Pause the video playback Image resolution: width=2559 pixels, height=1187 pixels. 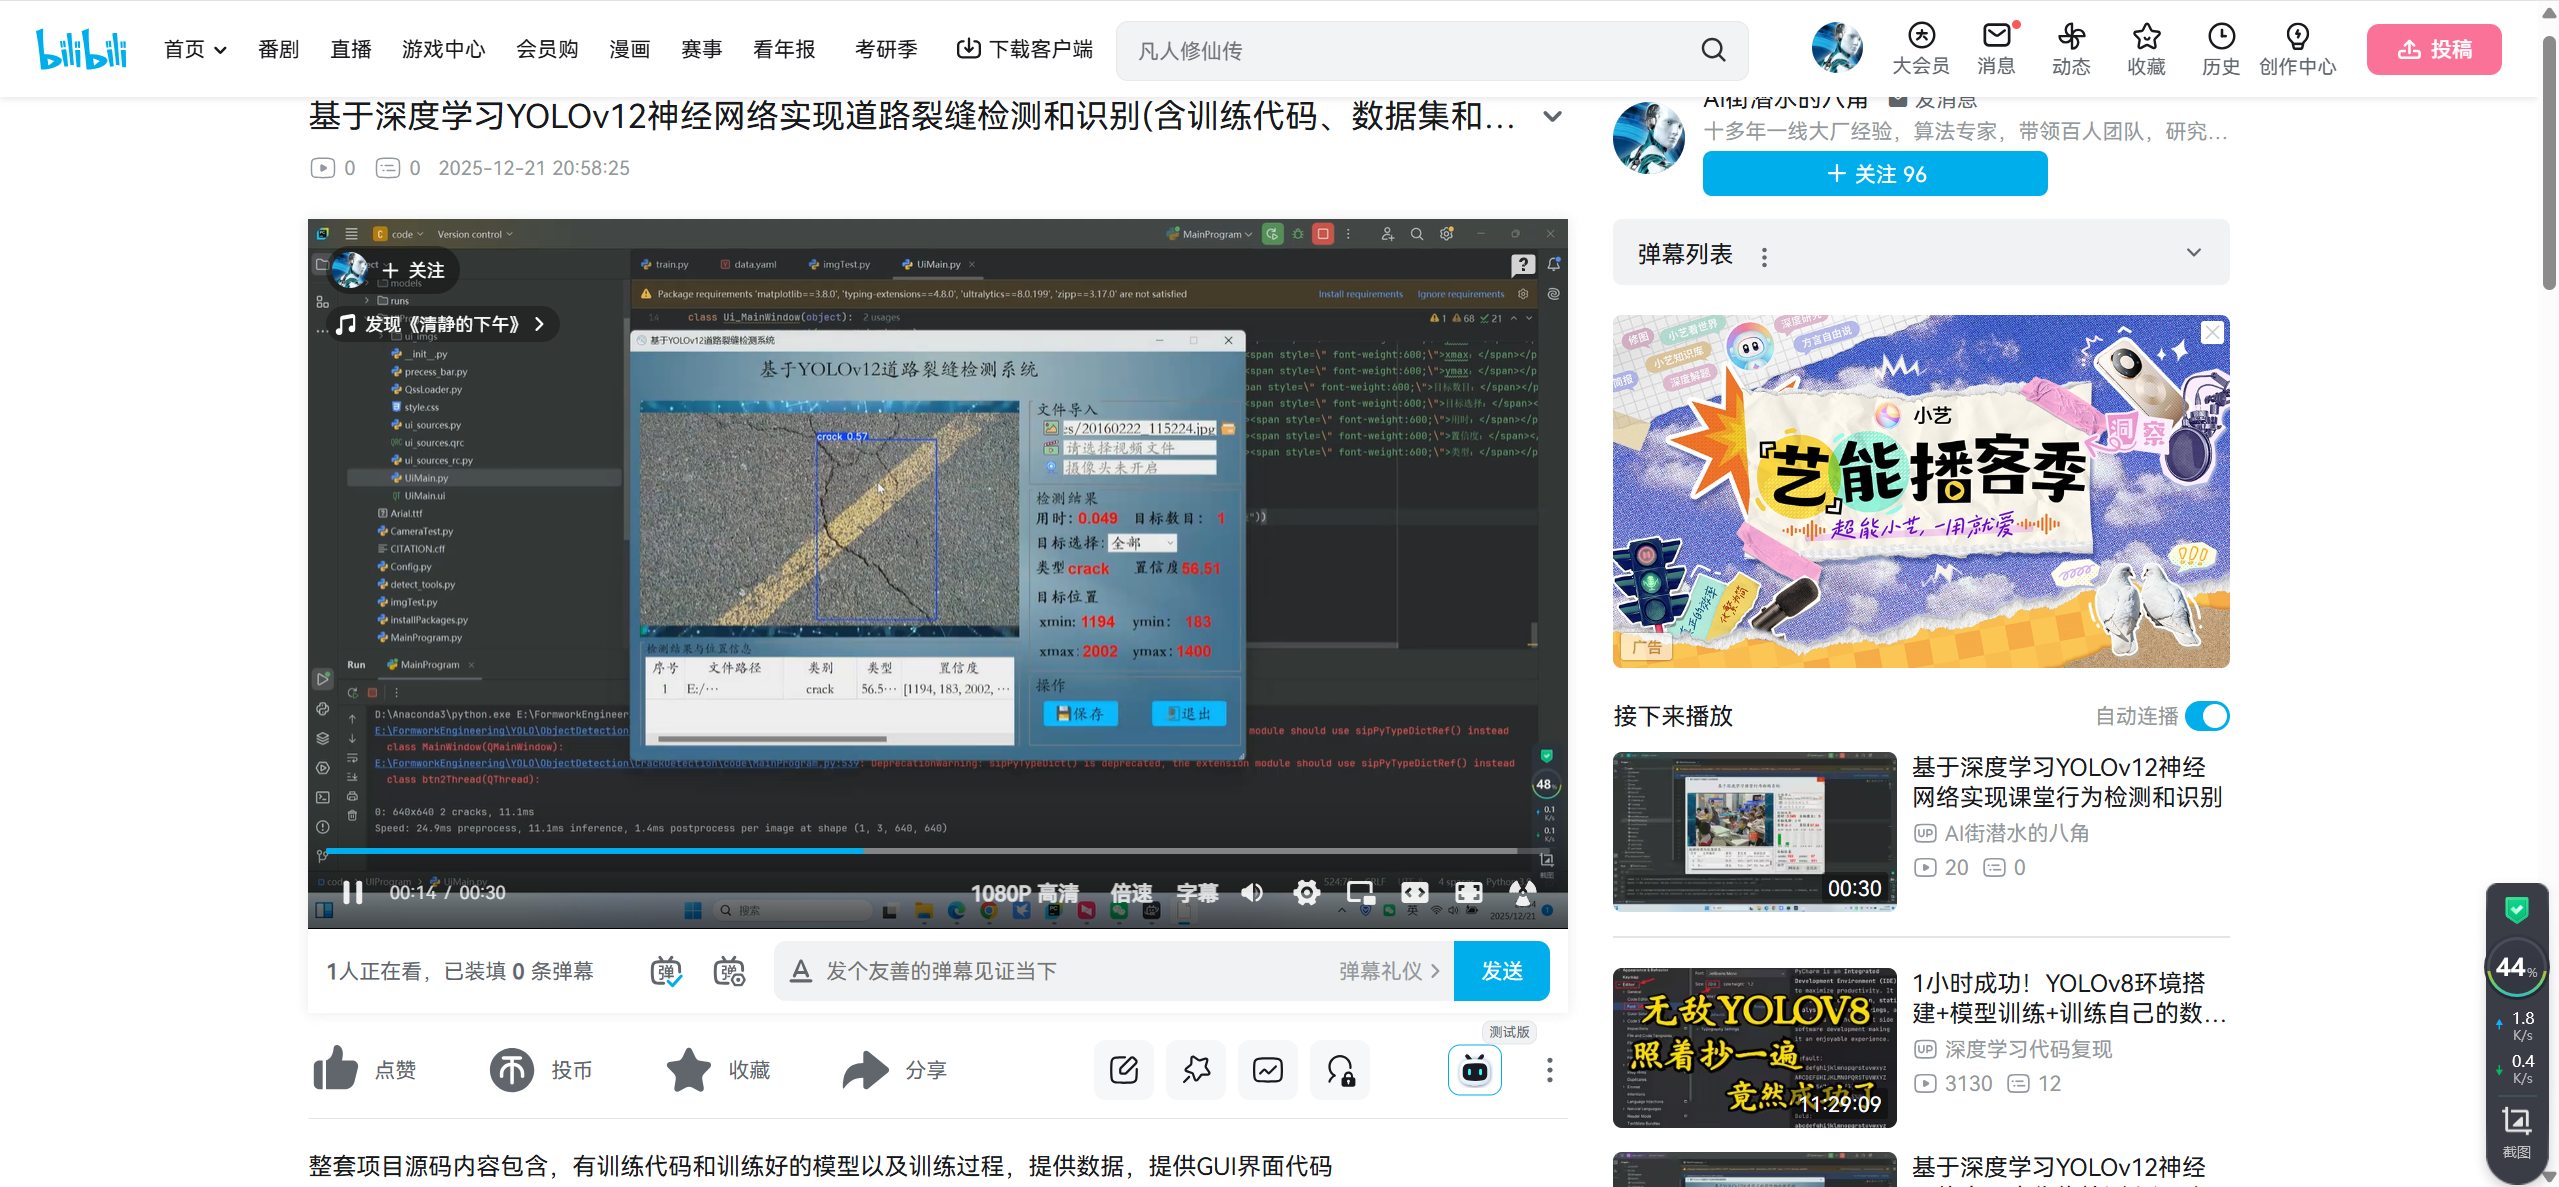(352, 892)
